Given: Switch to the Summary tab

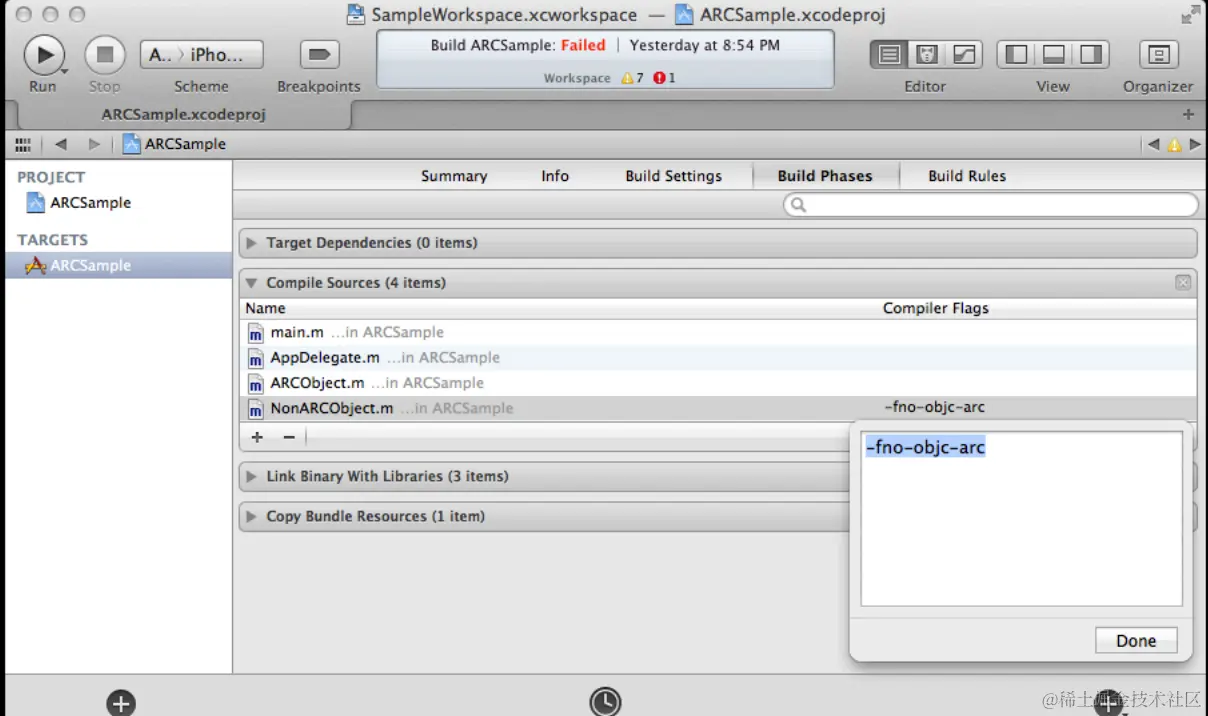Looking at the screenshot, I should click(454, 176).
